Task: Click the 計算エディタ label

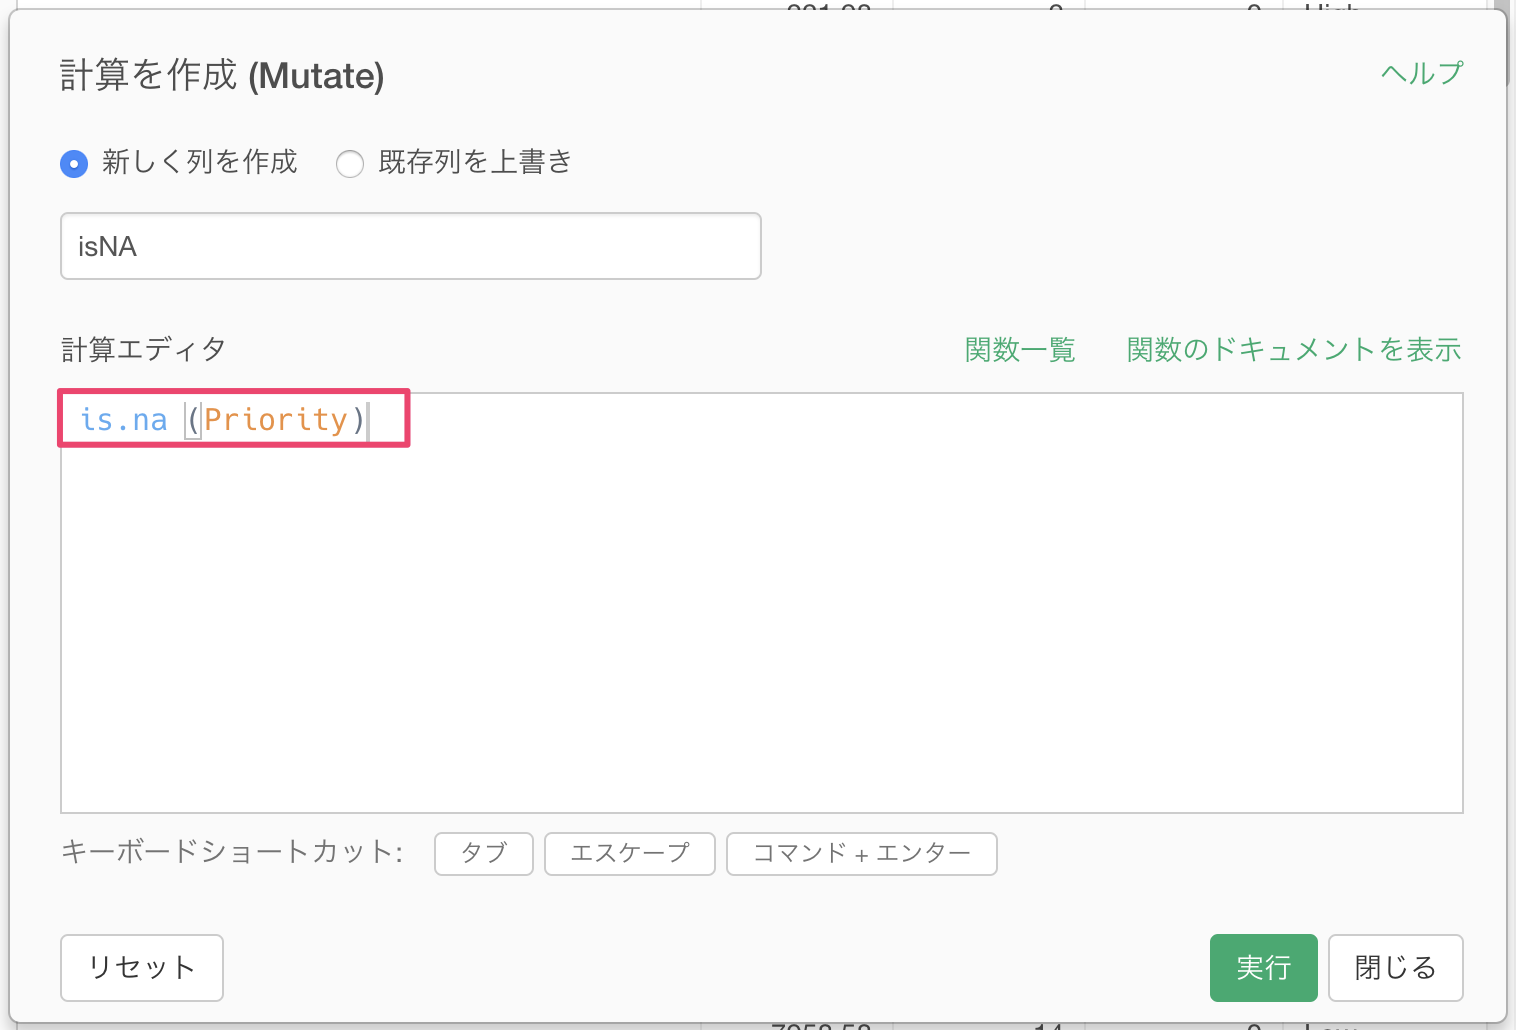Action: point(143,350)
